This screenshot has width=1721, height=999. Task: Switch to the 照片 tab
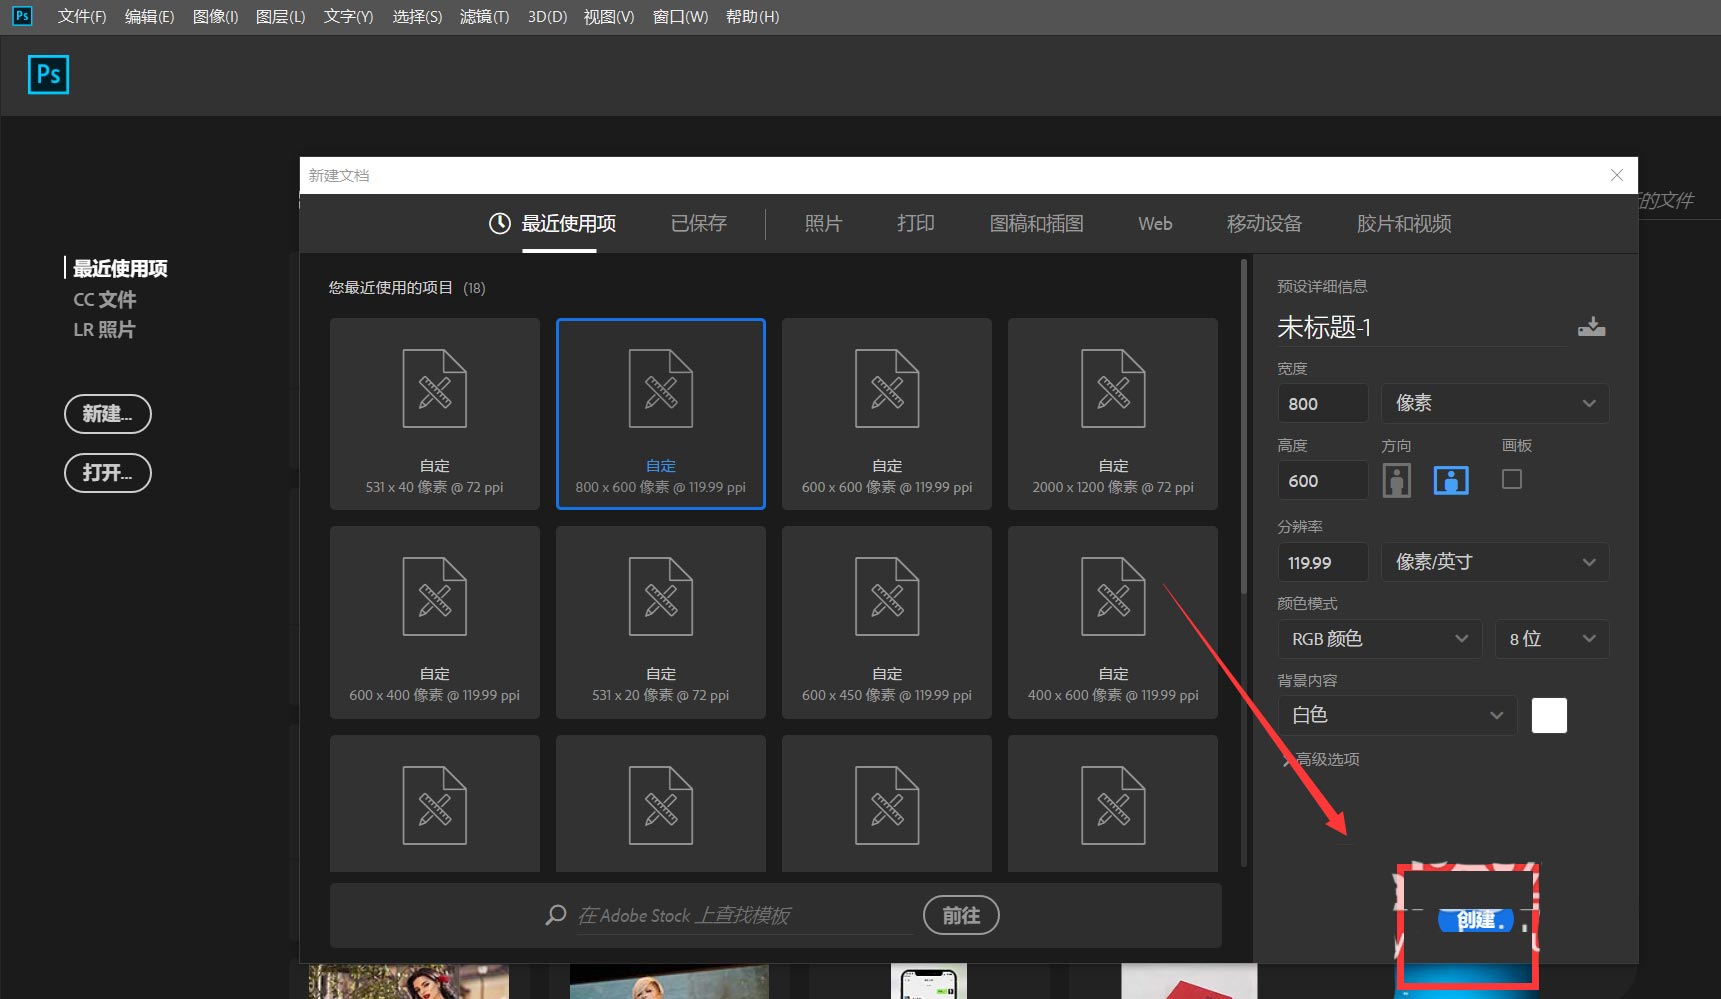coord(823,223)
